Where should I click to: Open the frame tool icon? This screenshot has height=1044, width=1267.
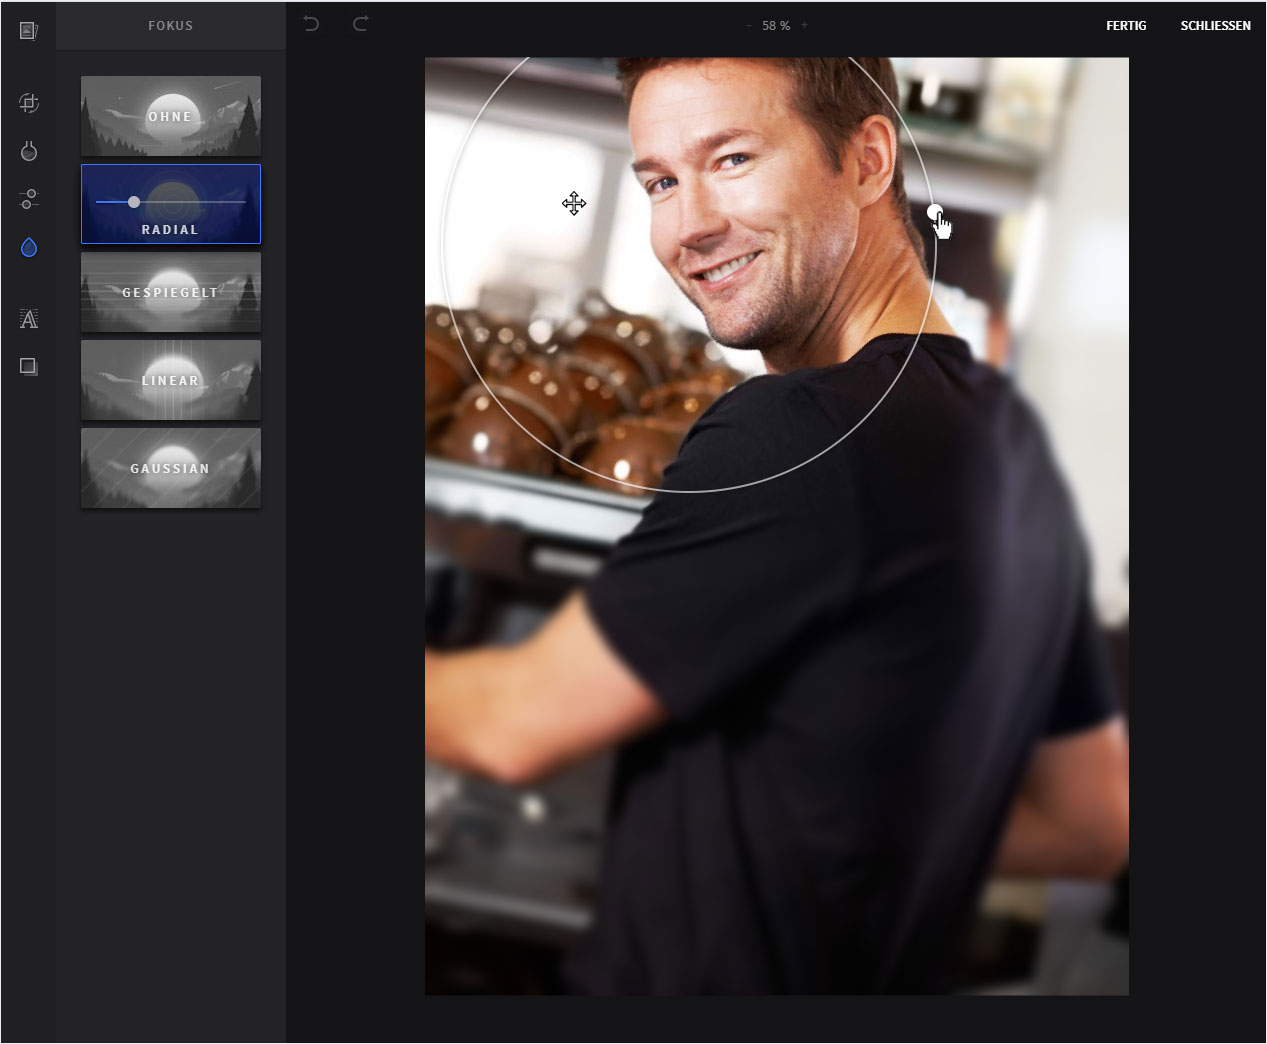pos(29,367)
